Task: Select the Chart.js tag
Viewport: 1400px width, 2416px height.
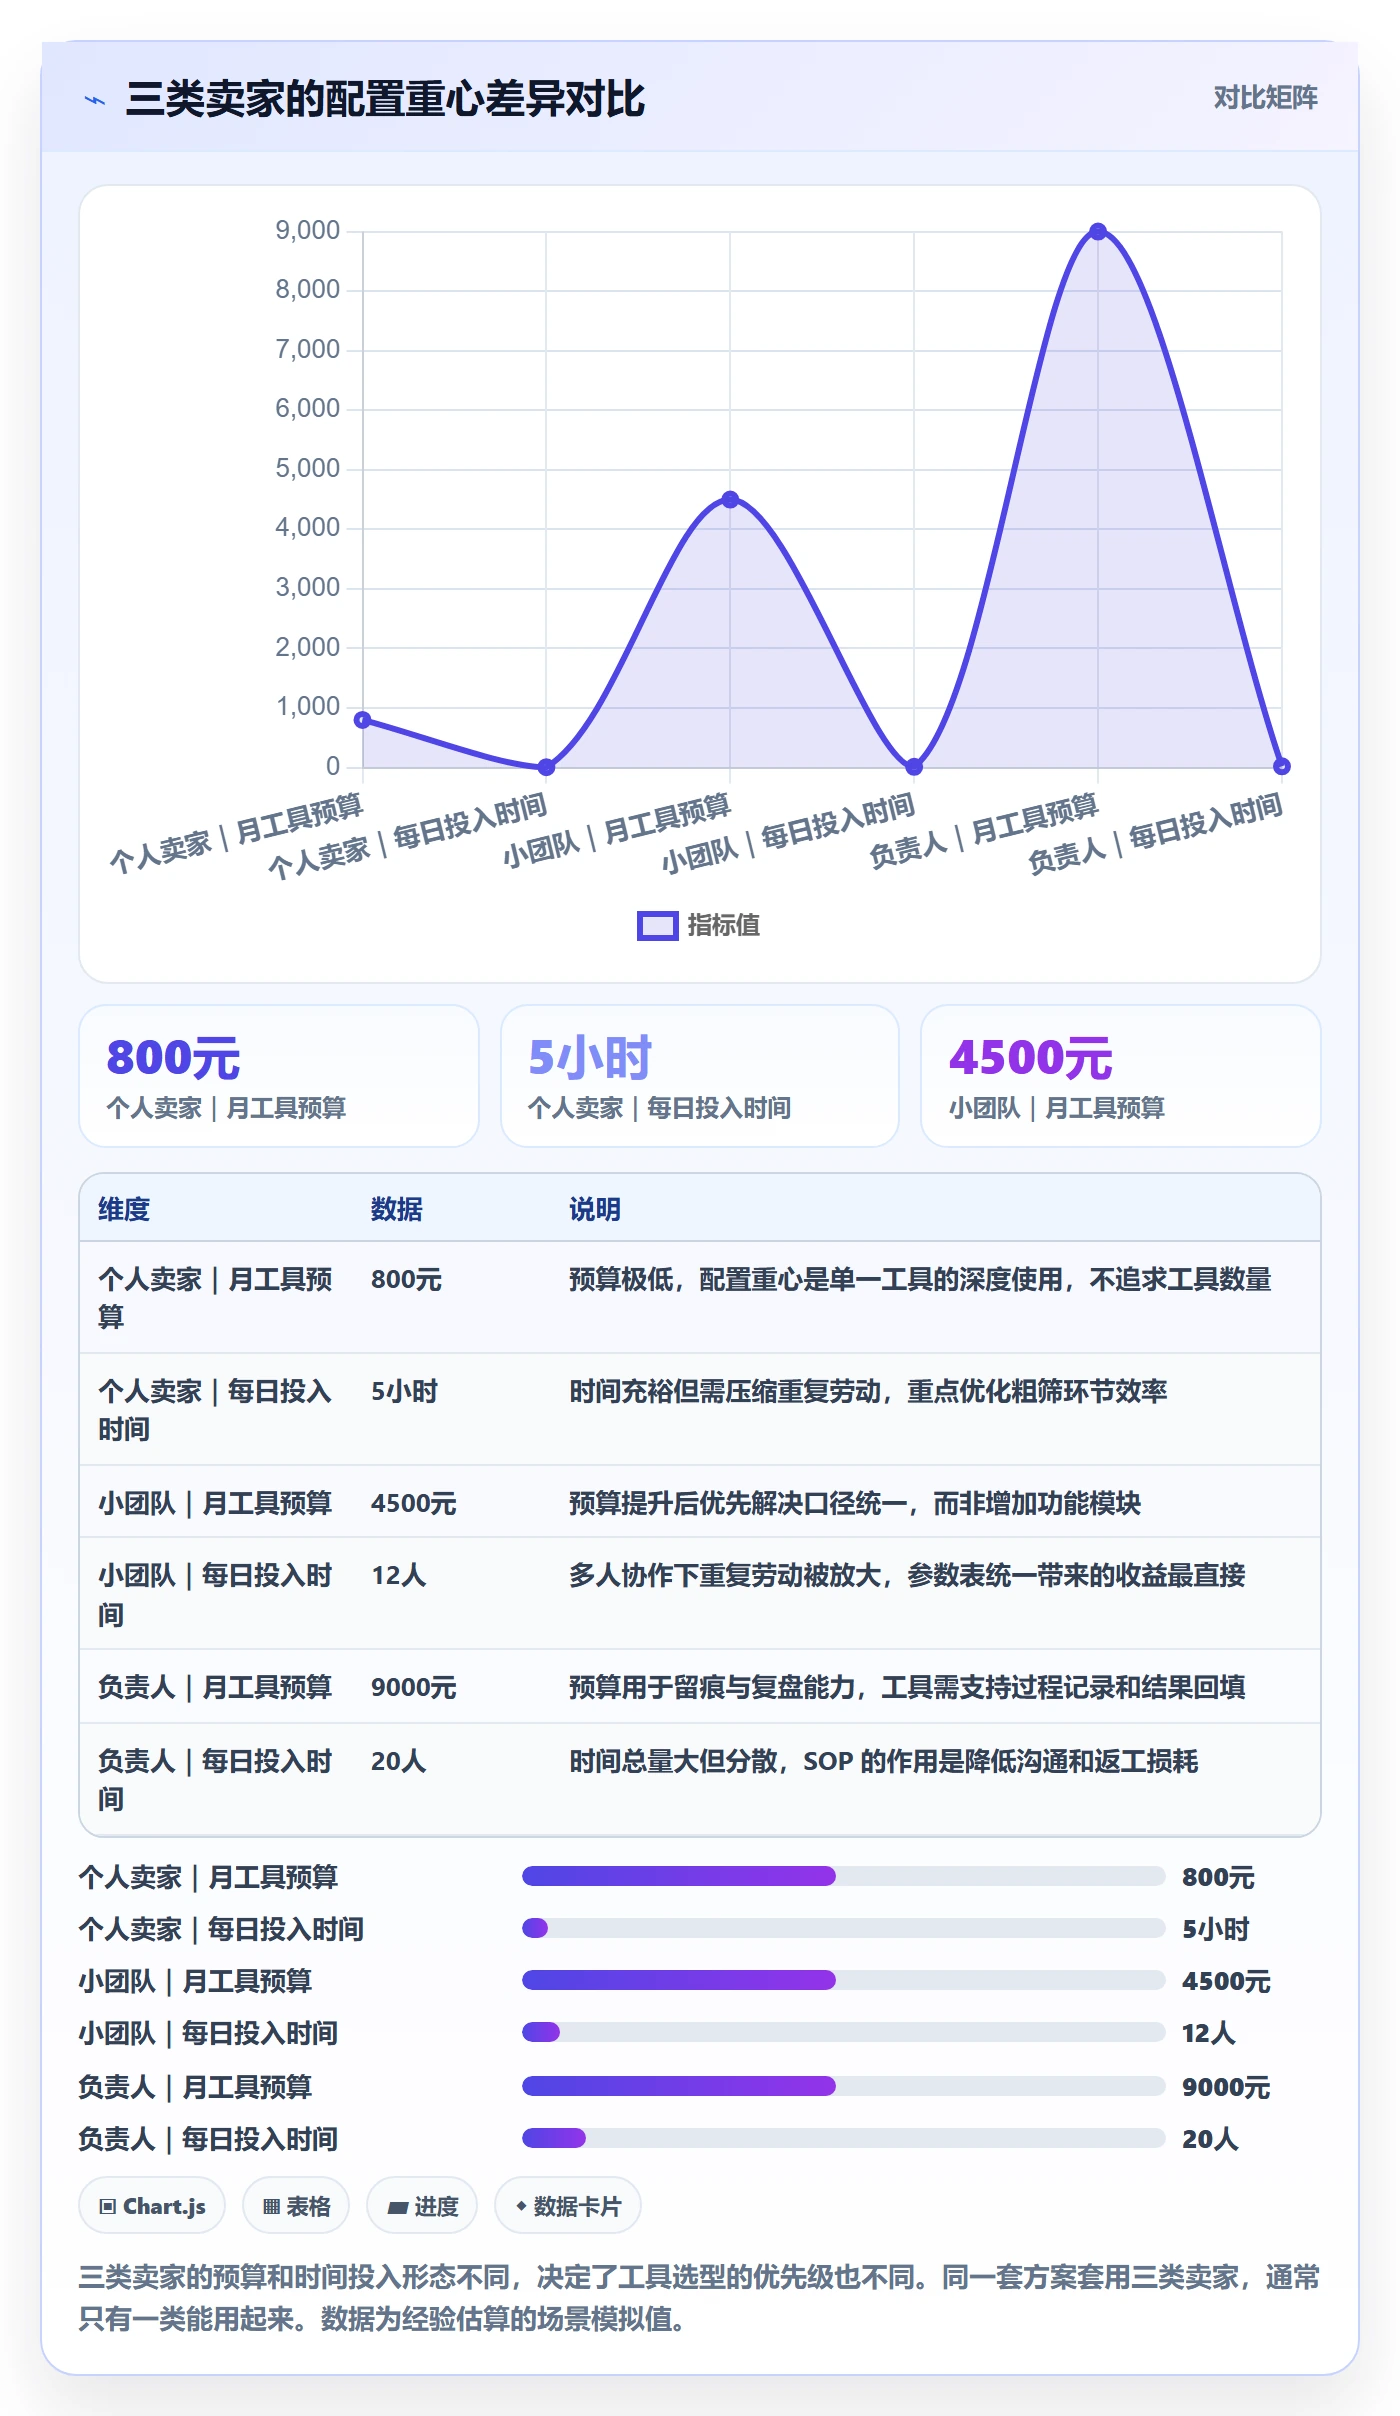Action: pos(152,2205)
